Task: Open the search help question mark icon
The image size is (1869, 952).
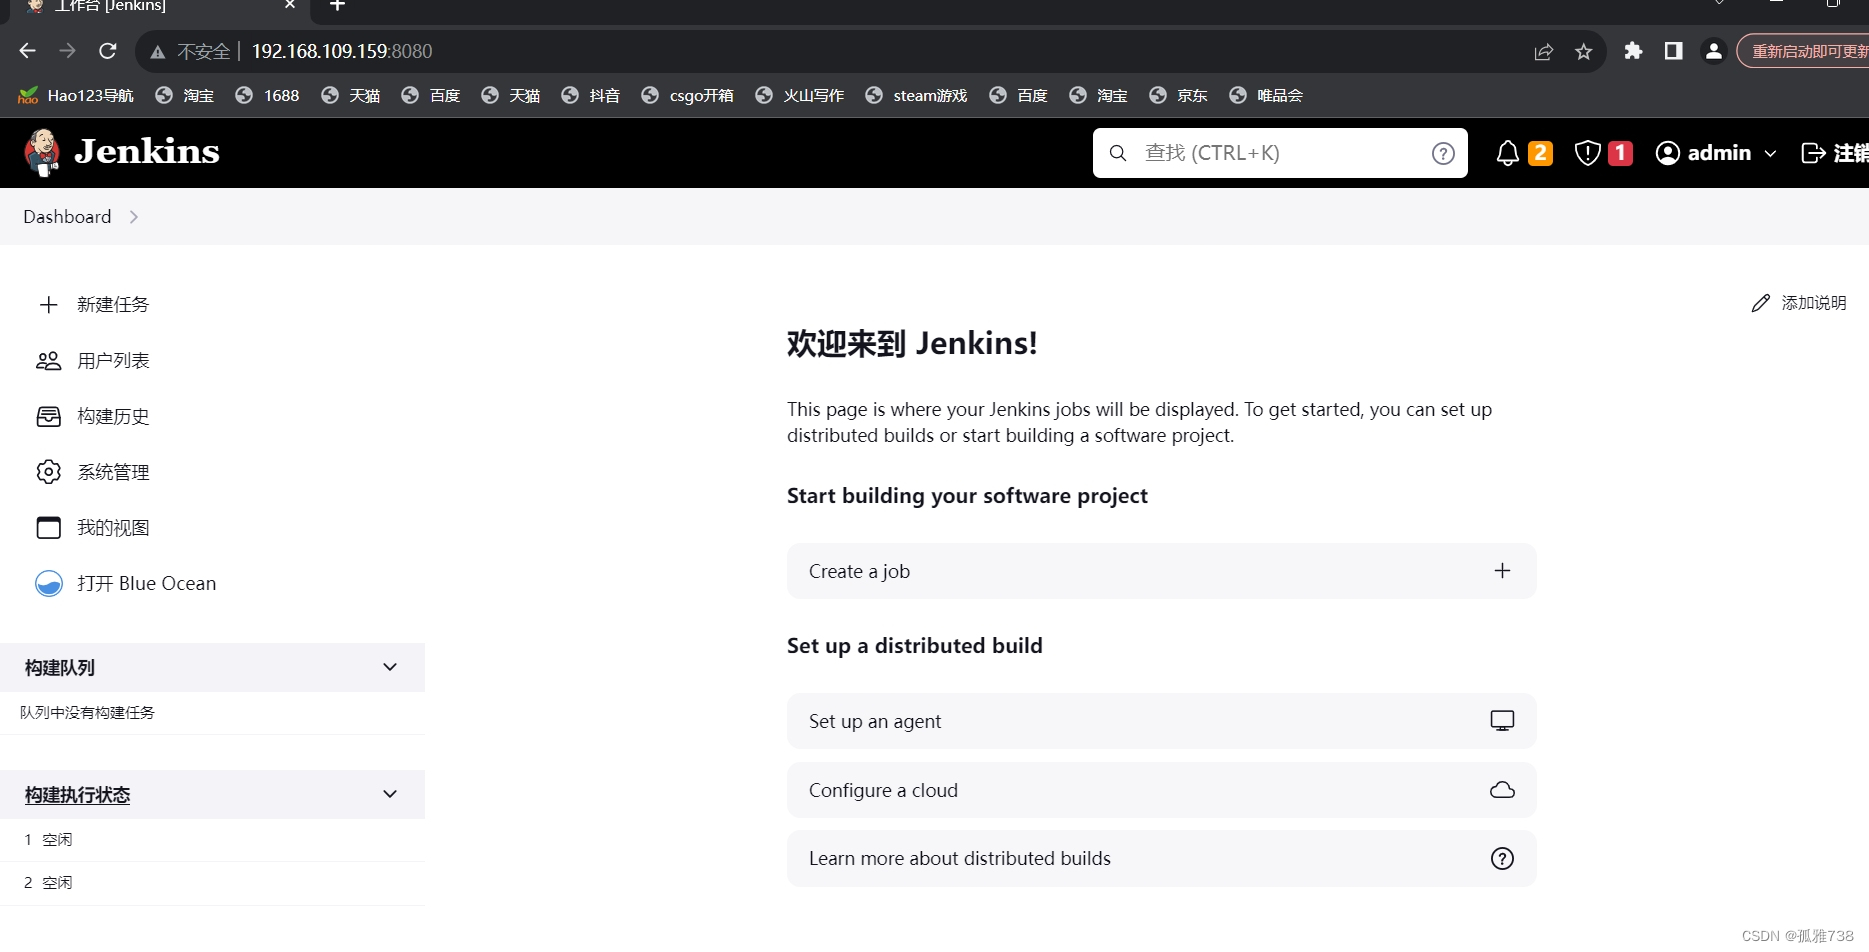Action: point(1442,152)
